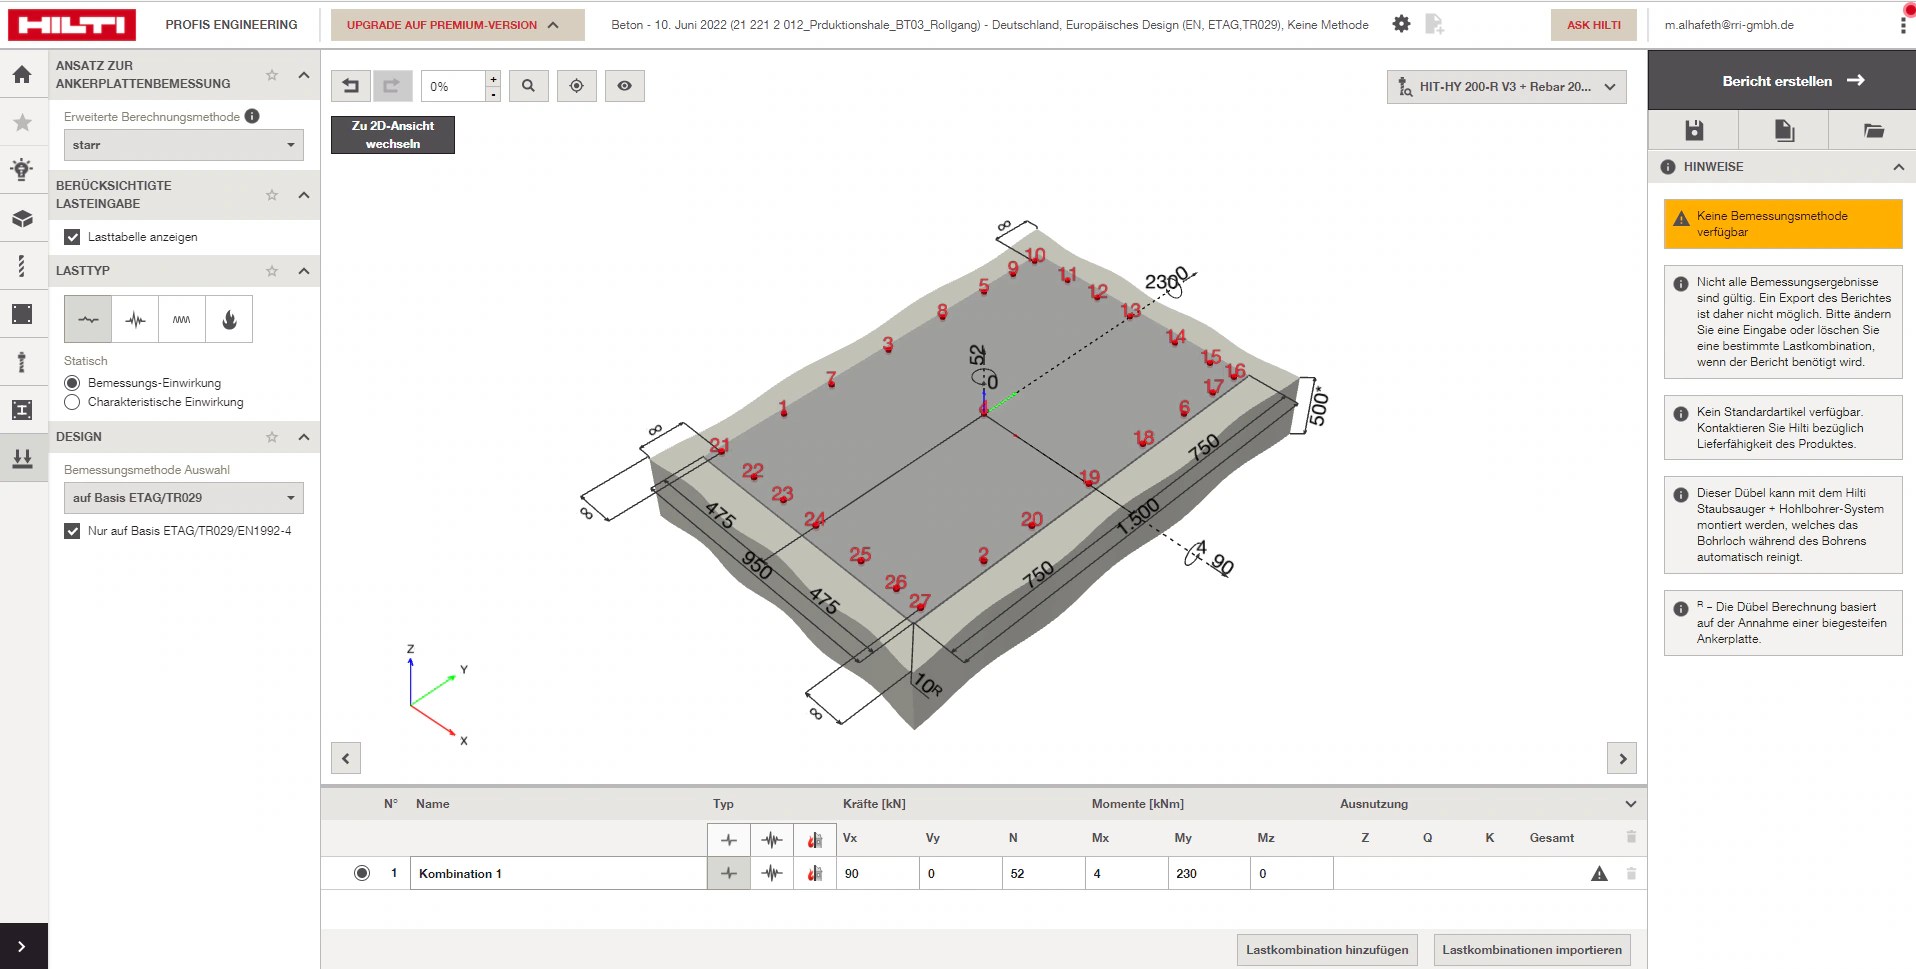Redo the last action

tap(392, 86)
